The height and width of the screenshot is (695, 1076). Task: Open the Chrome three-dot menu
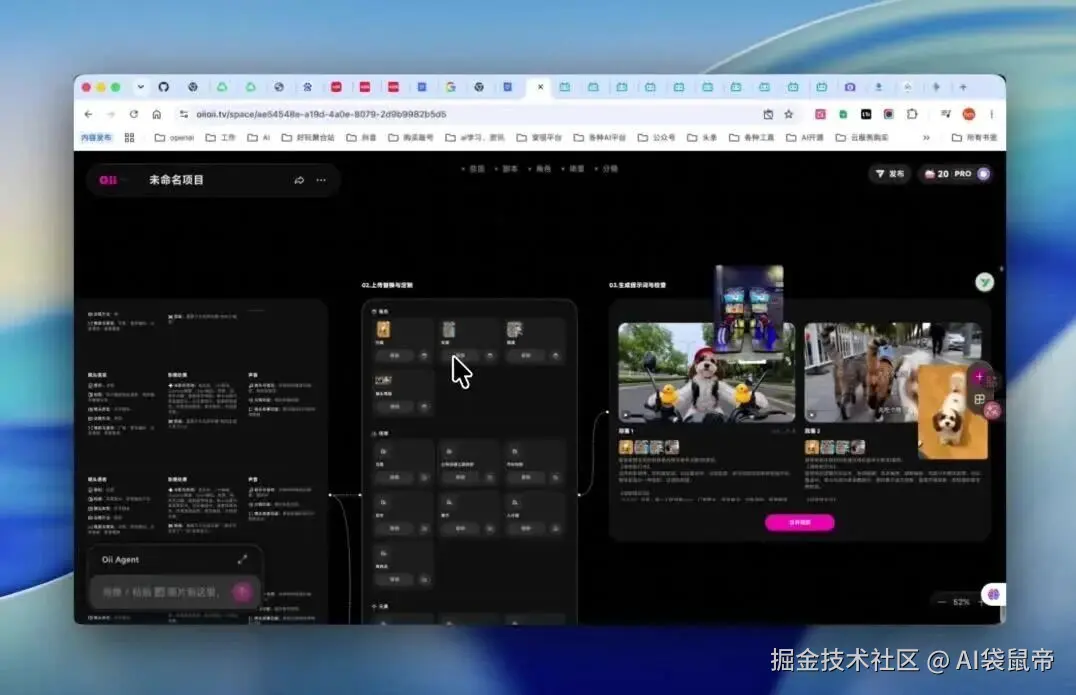point(991,114)
